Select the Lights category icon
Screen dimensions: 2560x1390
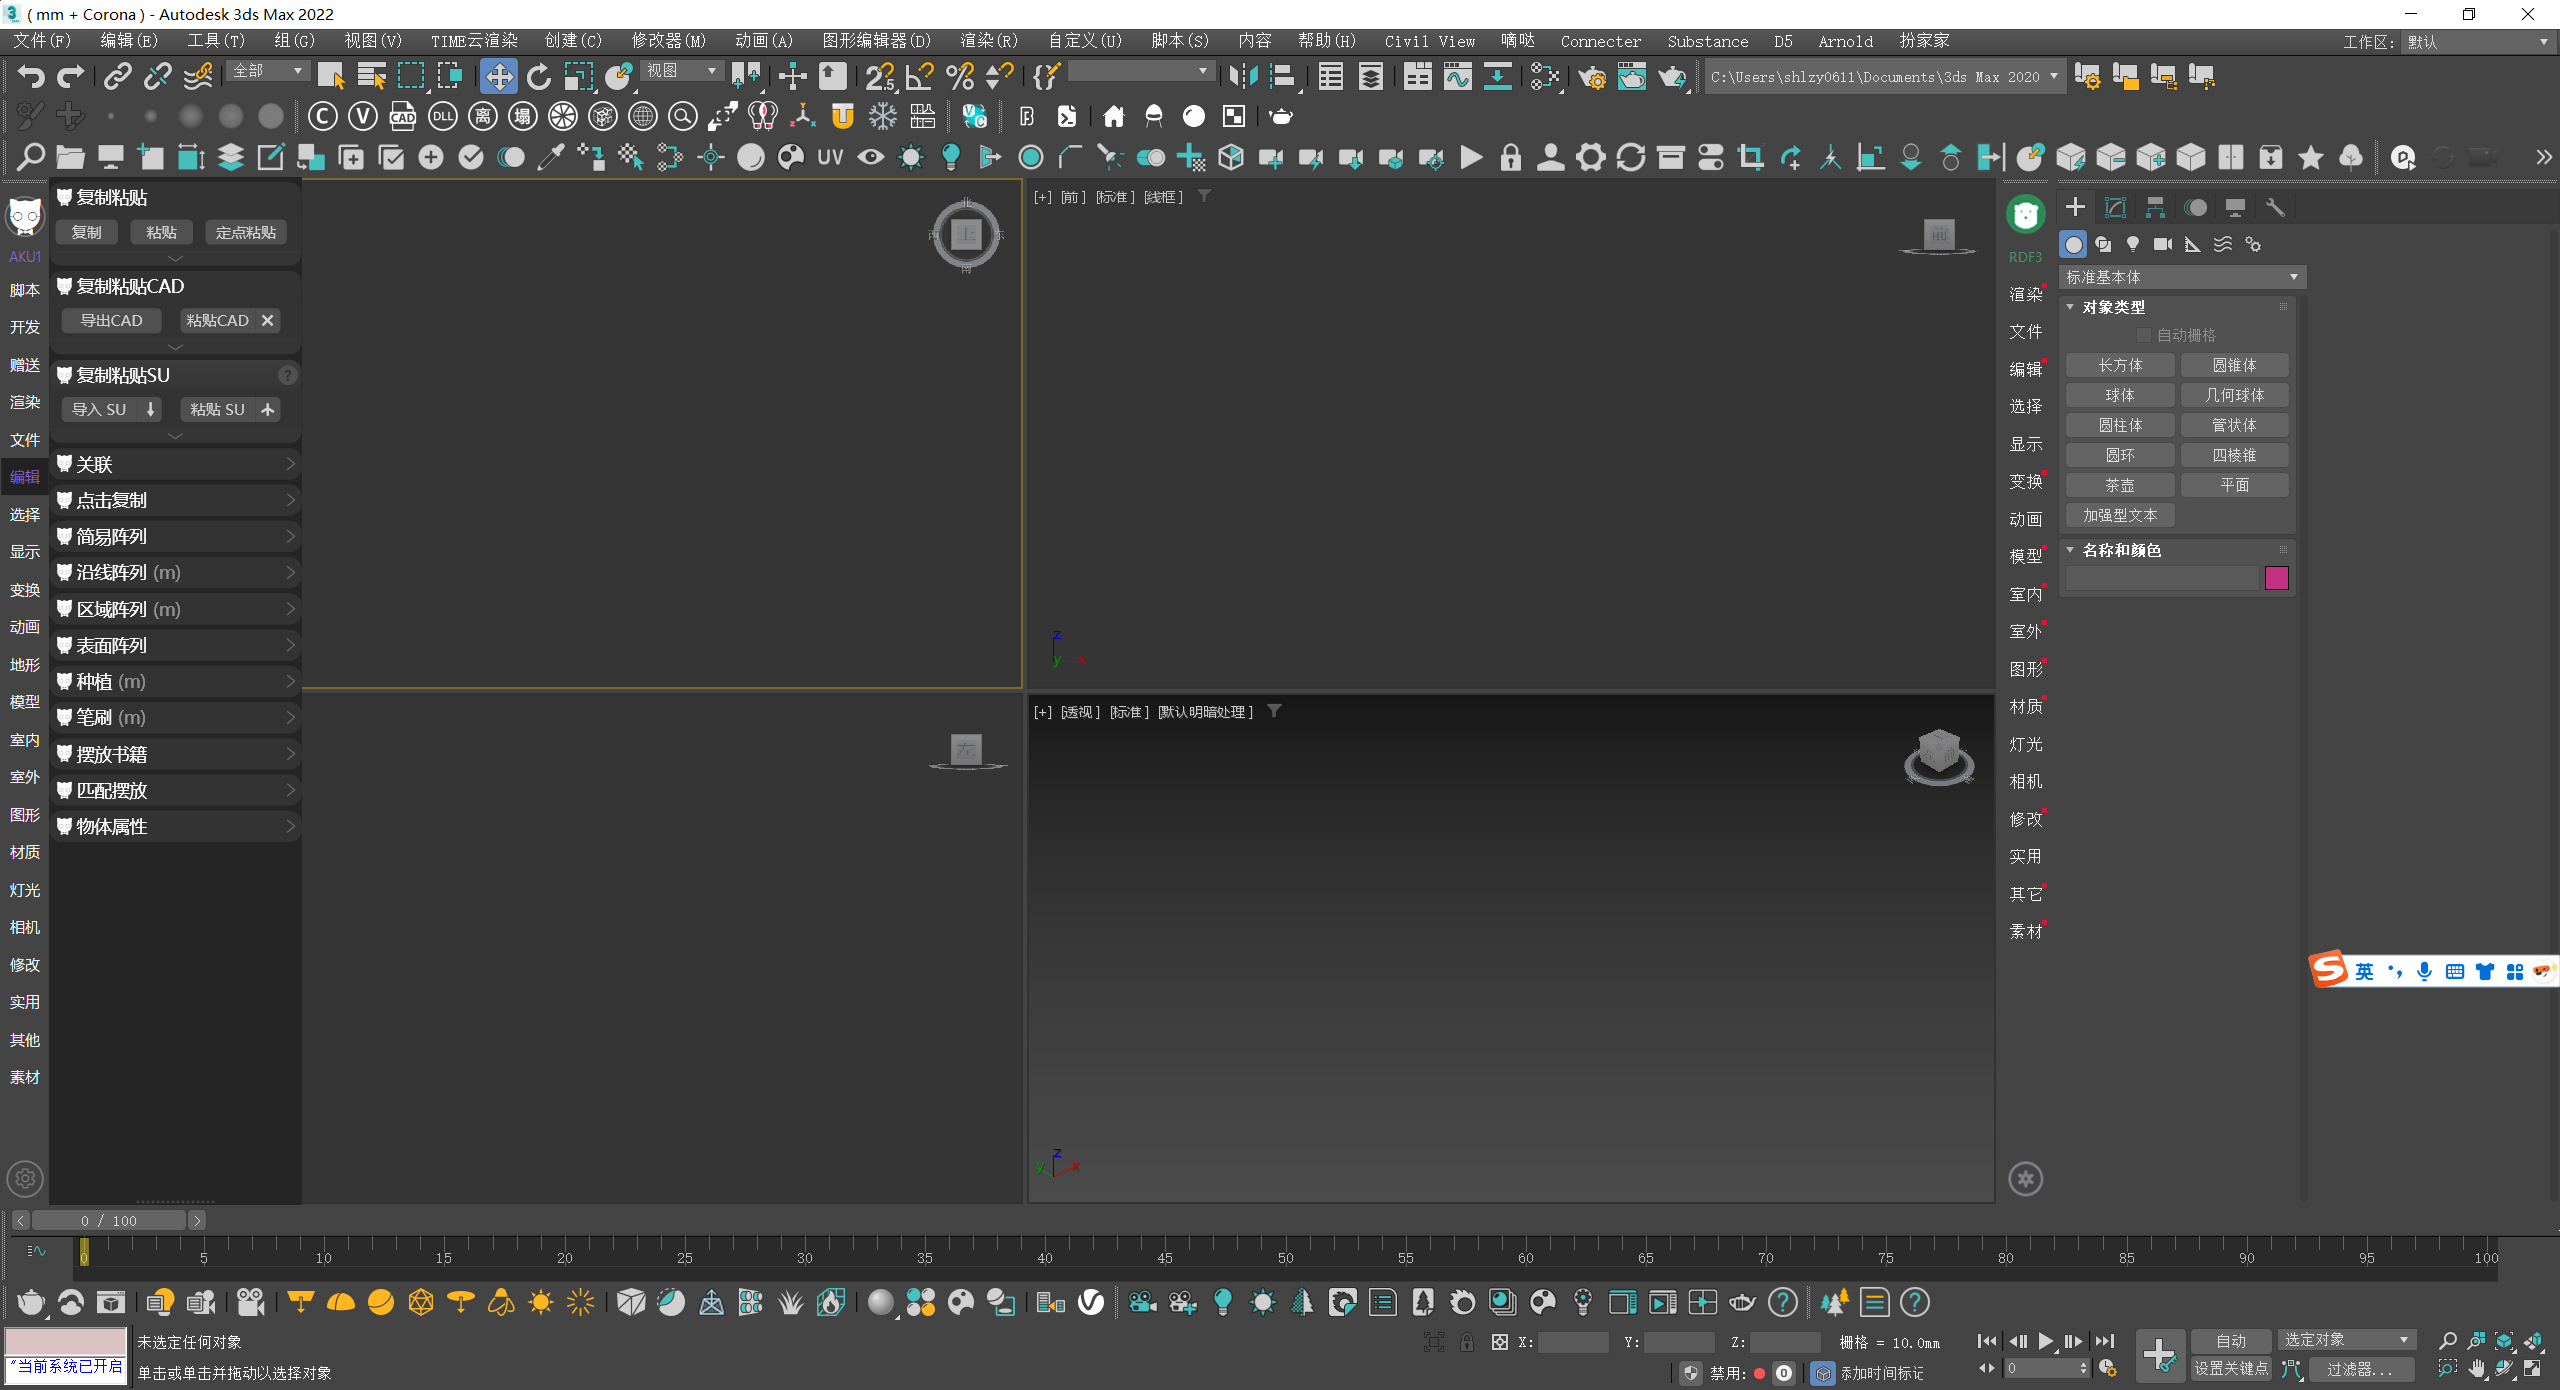[2133, 244]
